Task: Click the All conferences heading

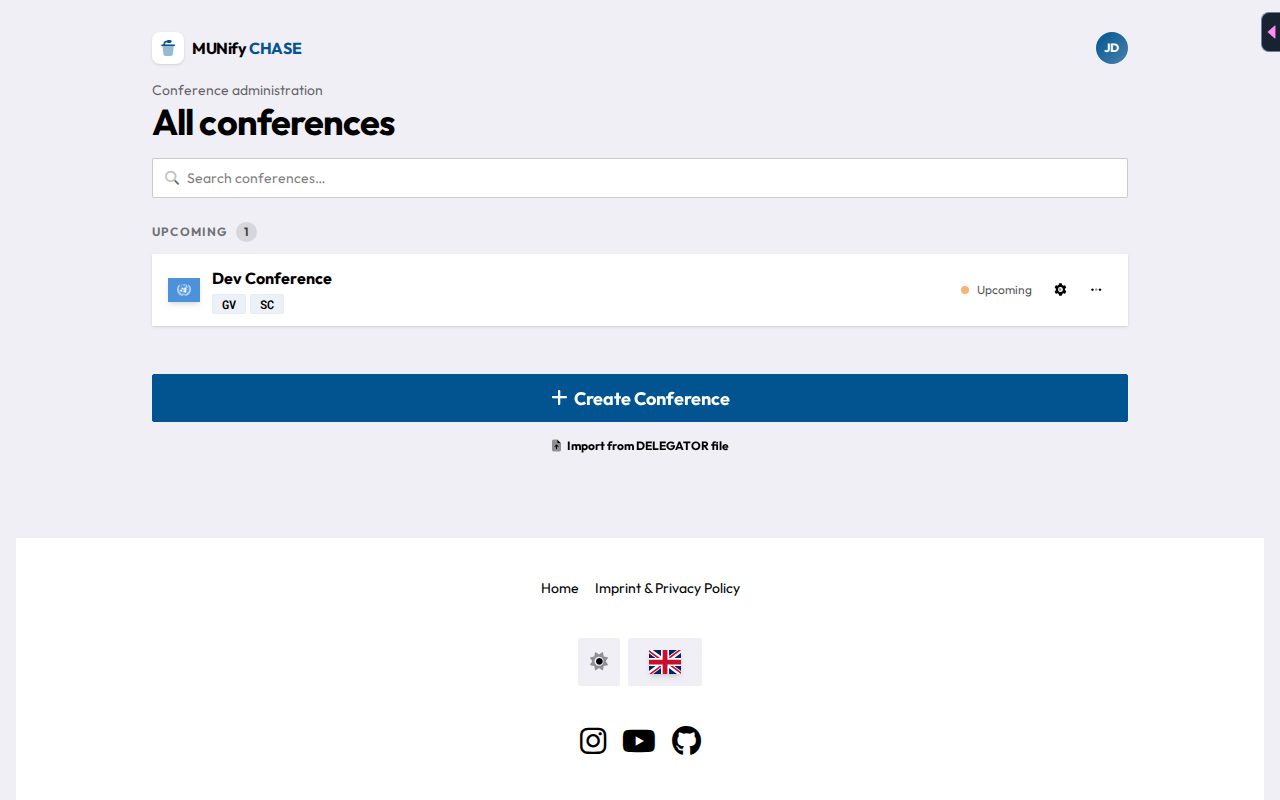Action: [x=273, y=123]
